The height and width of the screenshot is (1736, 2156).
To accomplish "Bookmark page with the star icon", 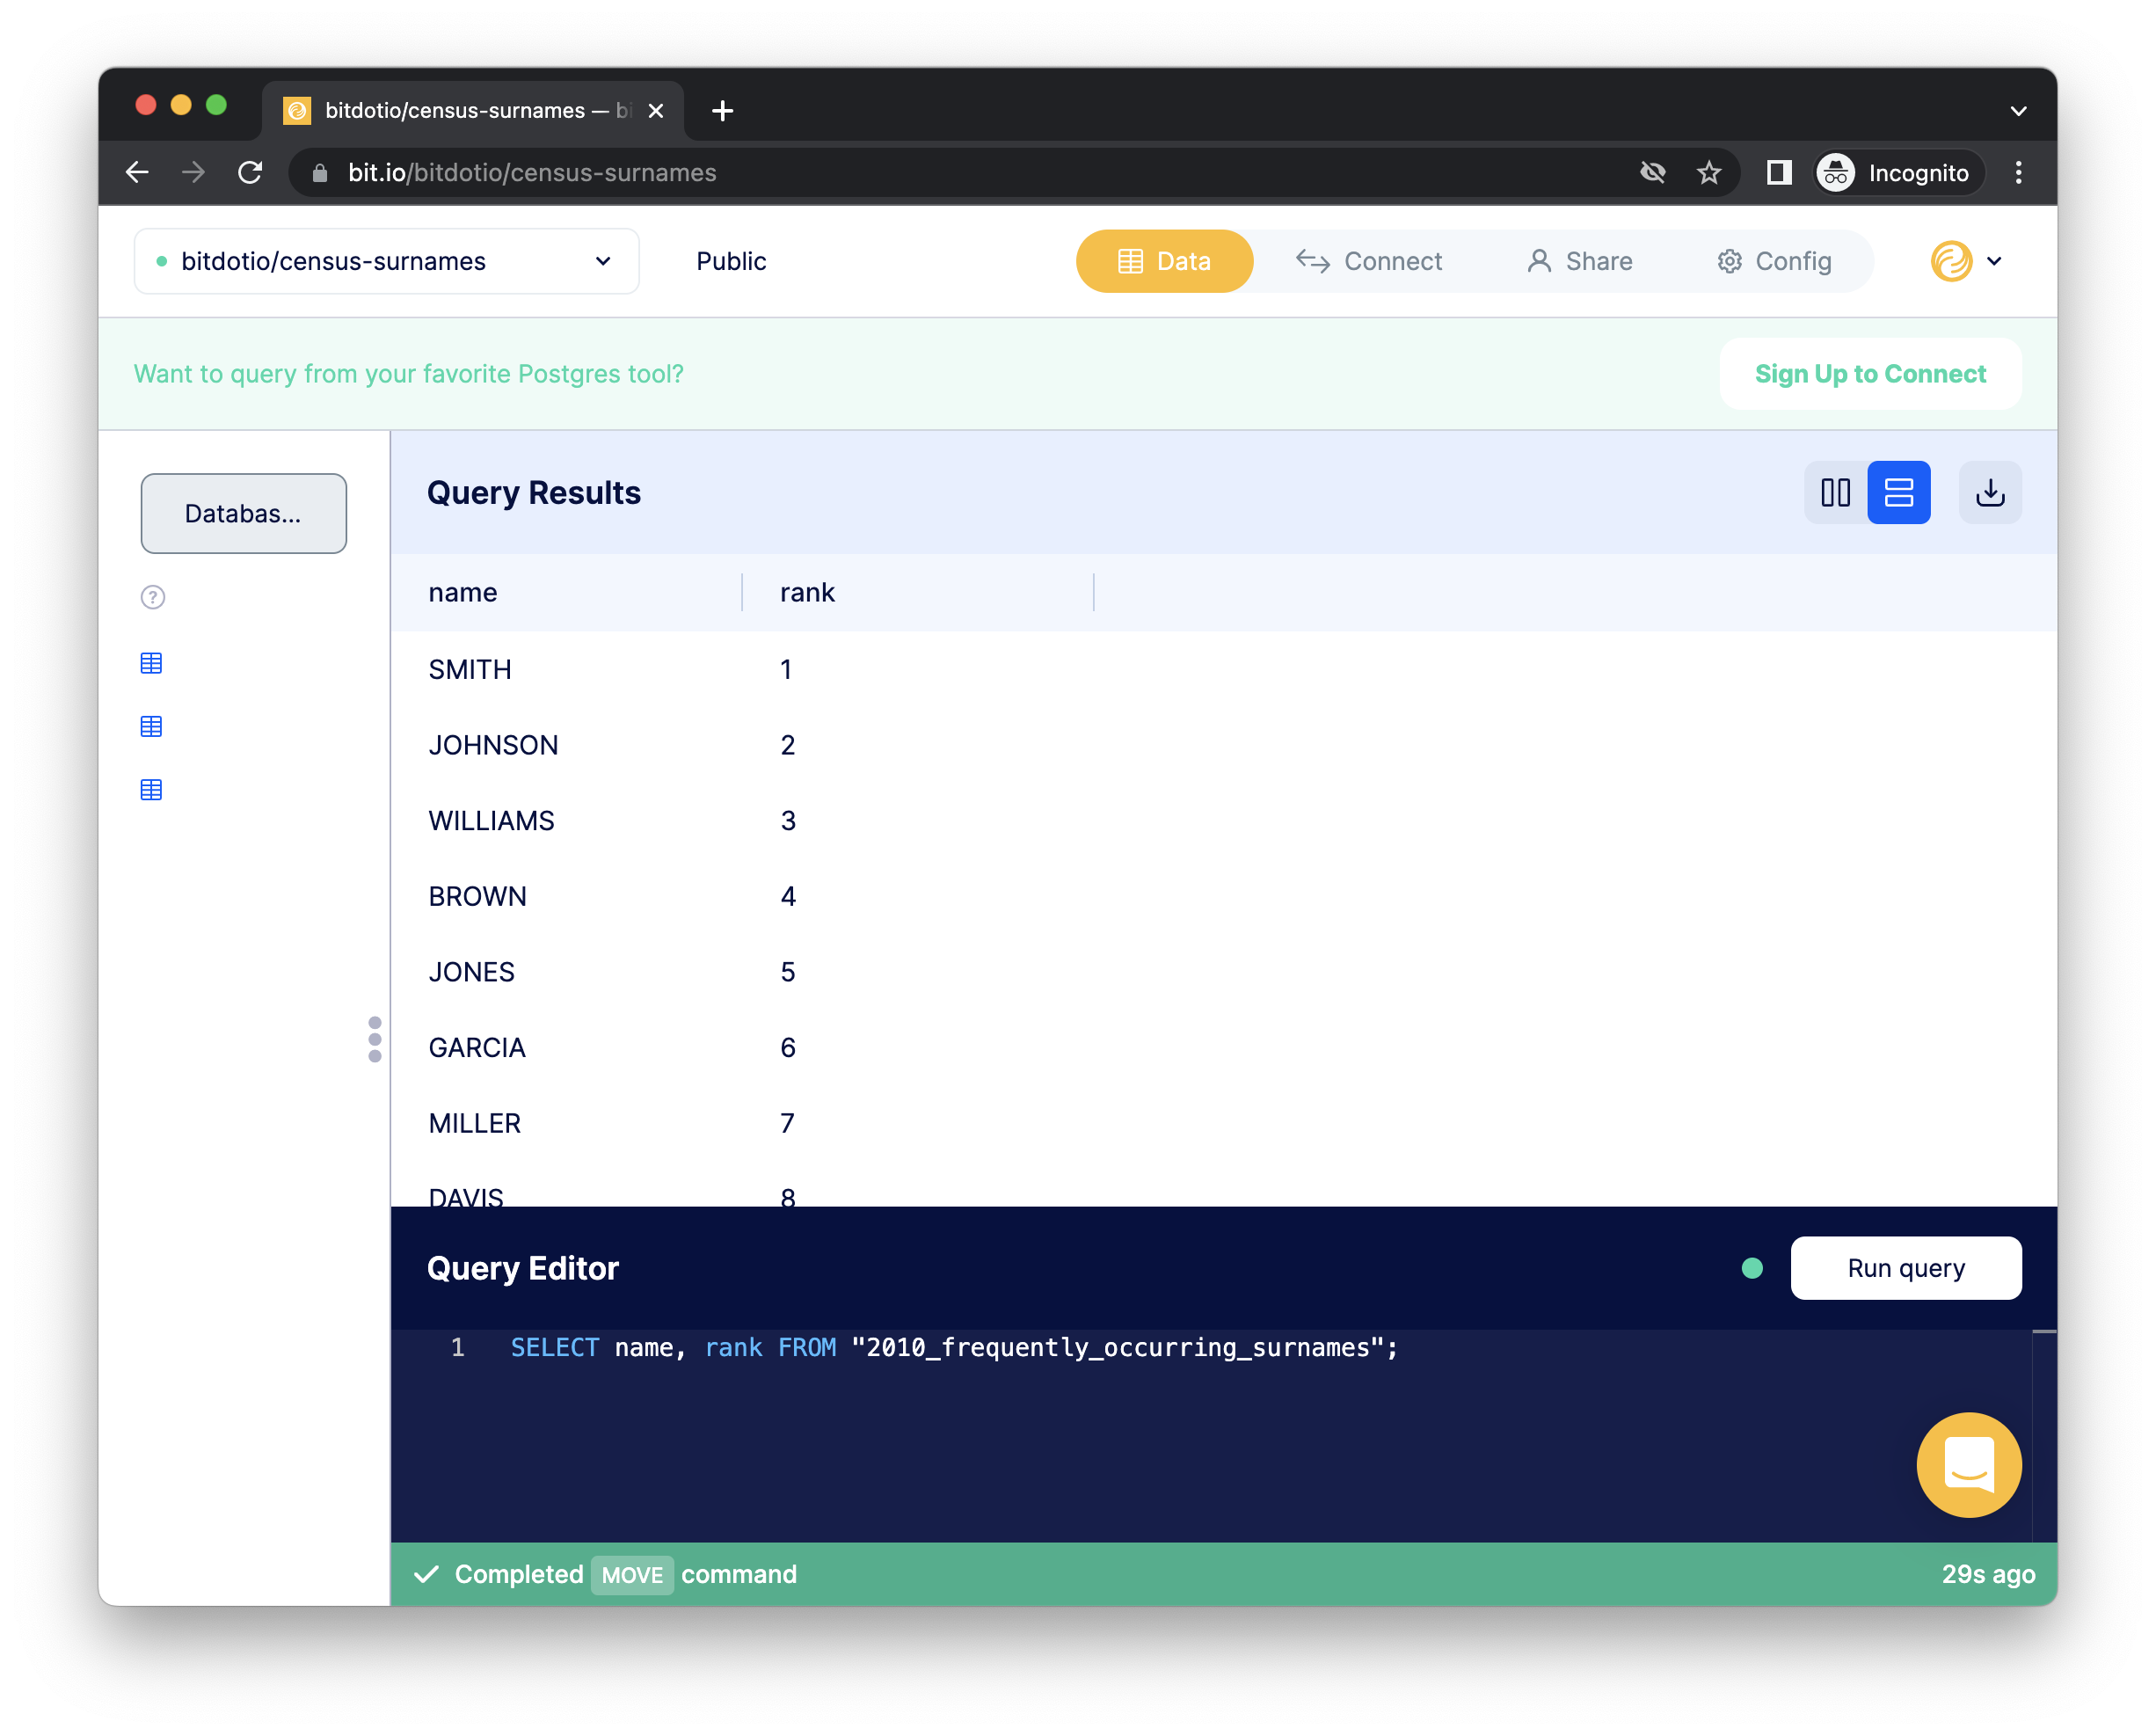I will (1709, 173).
